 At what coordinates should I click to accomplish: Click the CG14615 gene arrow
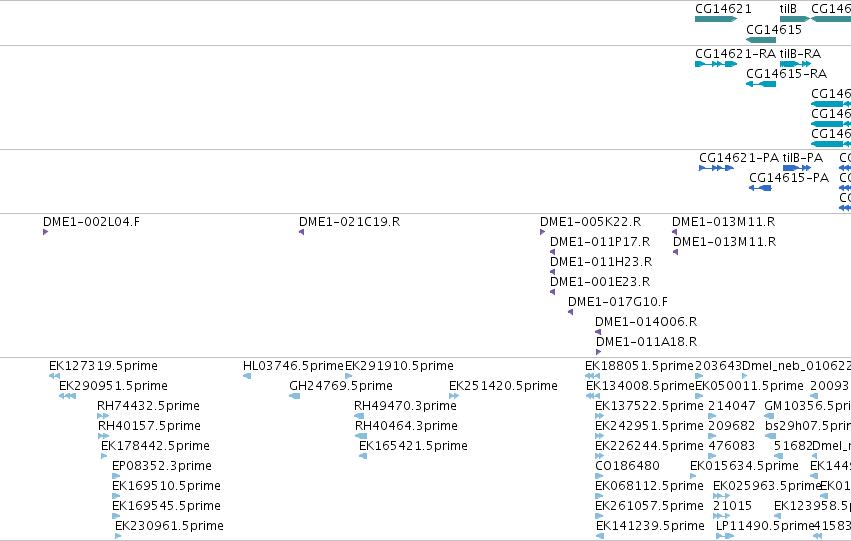(761, 40)
